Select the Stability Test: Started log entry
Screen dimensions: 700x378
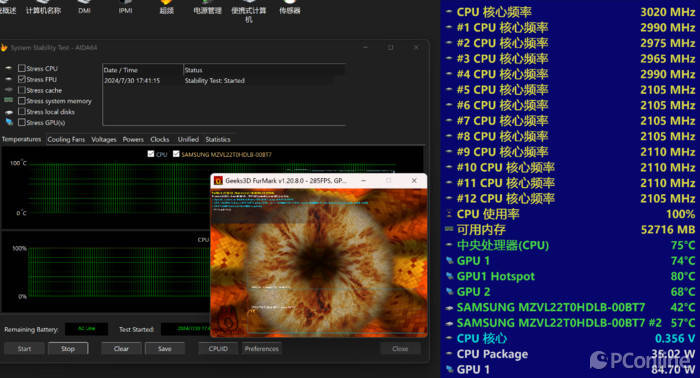(215, 81)
